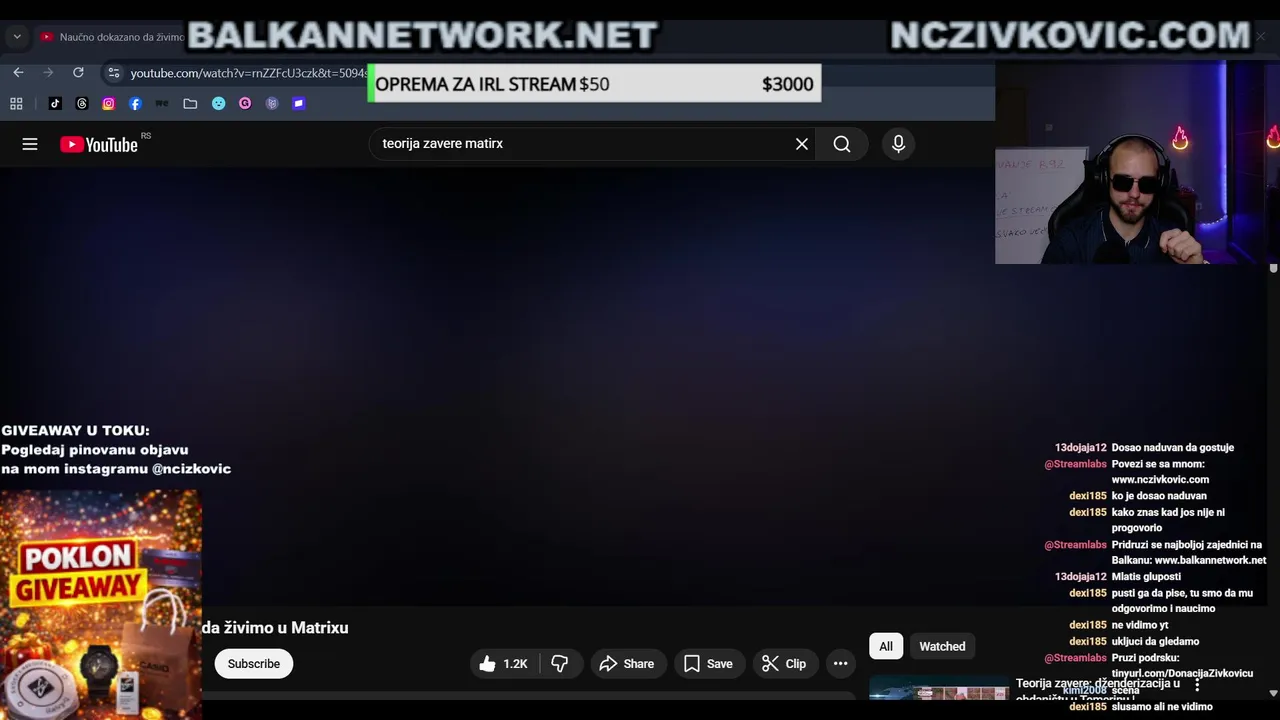Open the apps grid in bookmarks bar

16,103
